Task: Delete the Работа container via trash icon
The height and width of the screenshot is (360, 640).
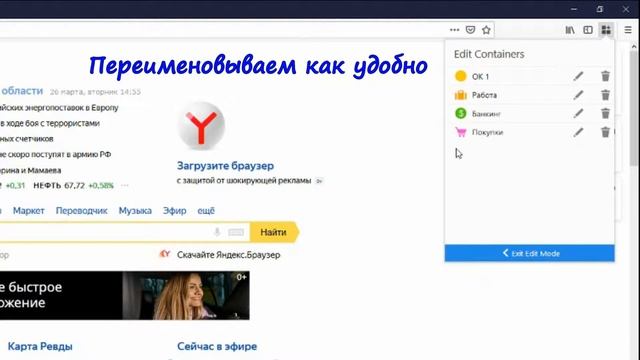Action: click(605, 95)
